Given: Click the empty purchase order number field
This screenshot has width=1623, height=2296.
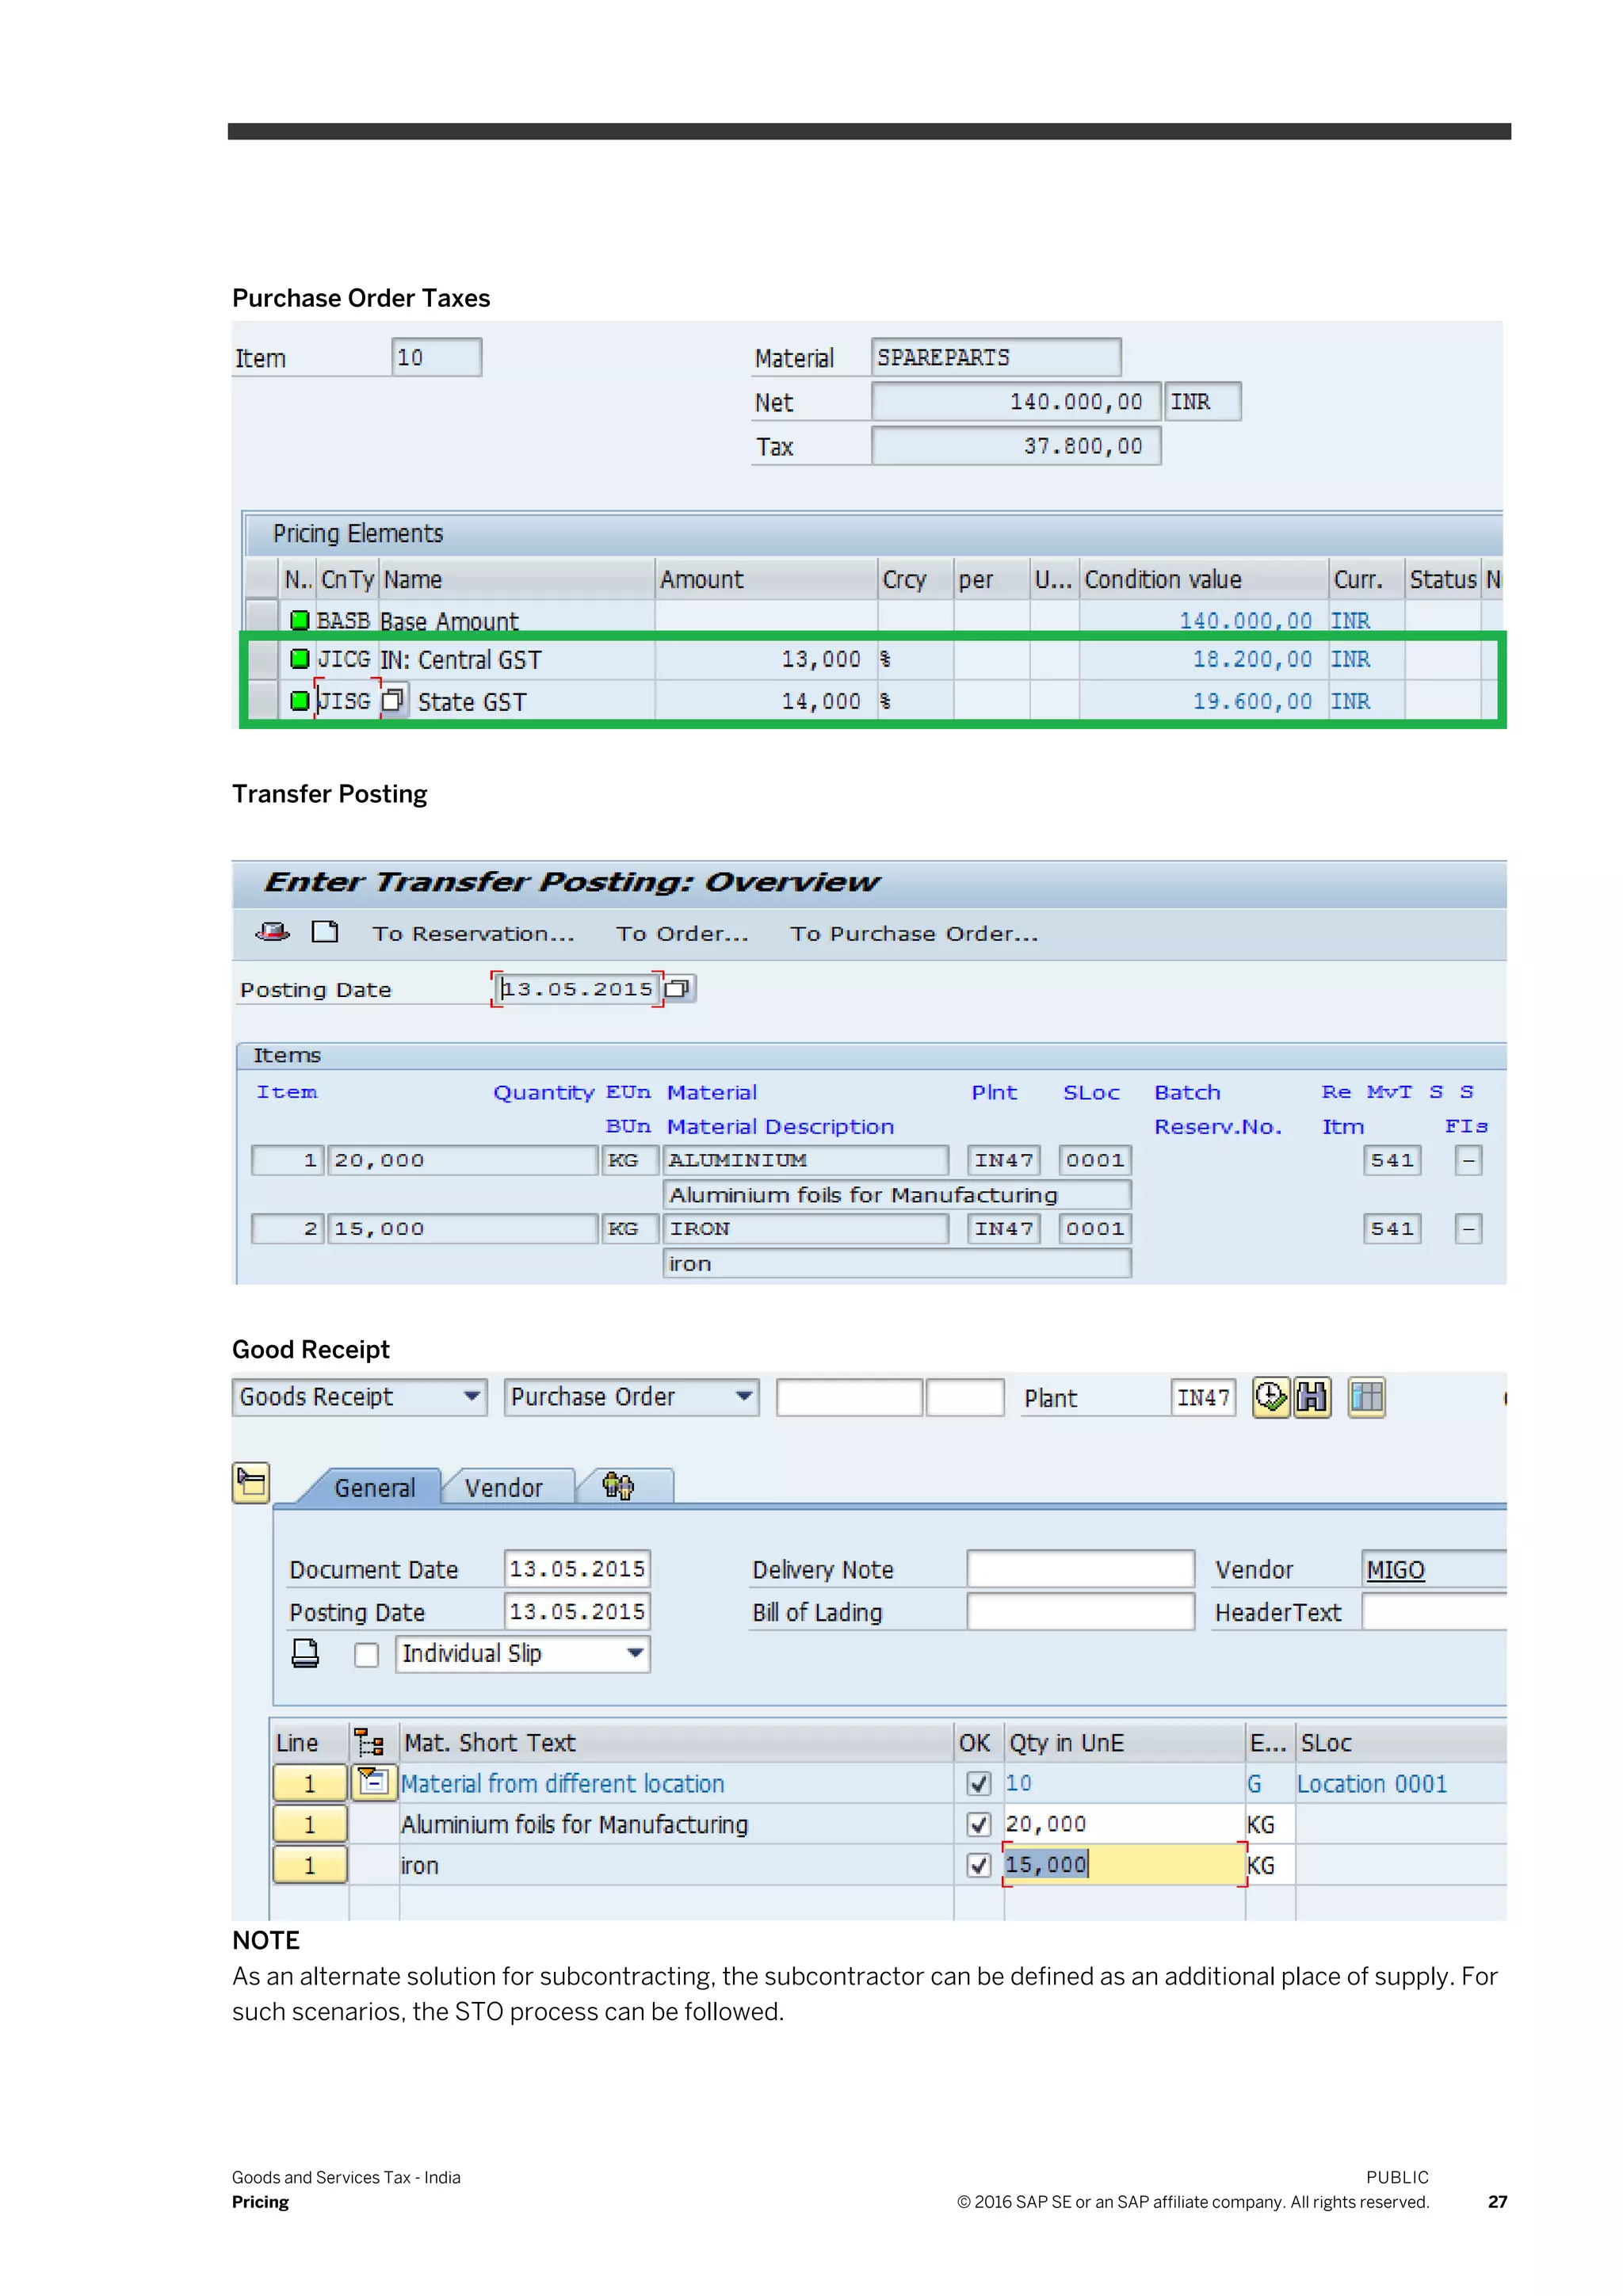Looking at the screenshot, I should tap(849, 1397).
